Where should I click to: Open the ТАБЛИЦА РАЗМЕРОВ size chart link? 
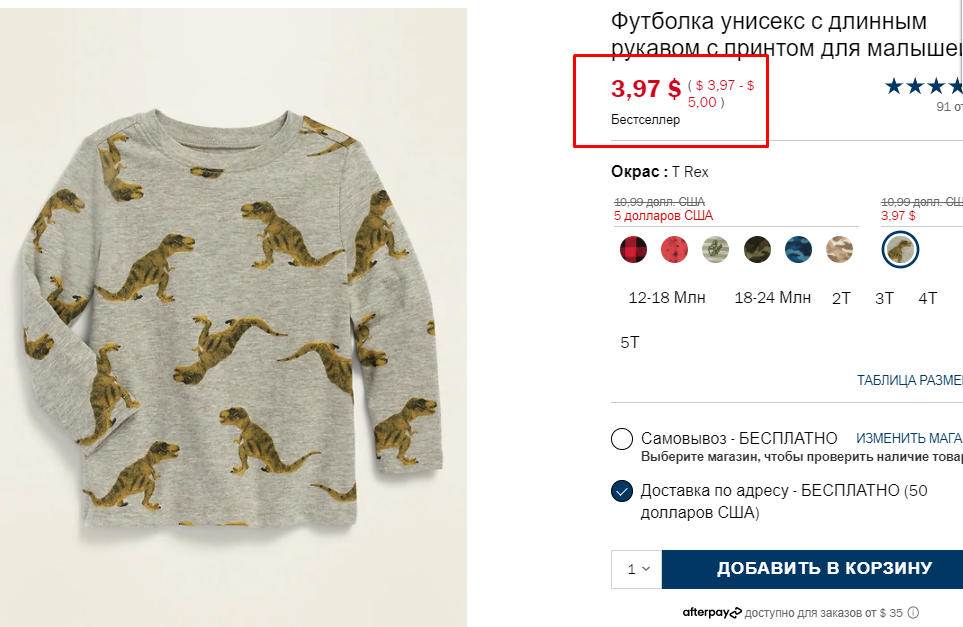[909, 381]
